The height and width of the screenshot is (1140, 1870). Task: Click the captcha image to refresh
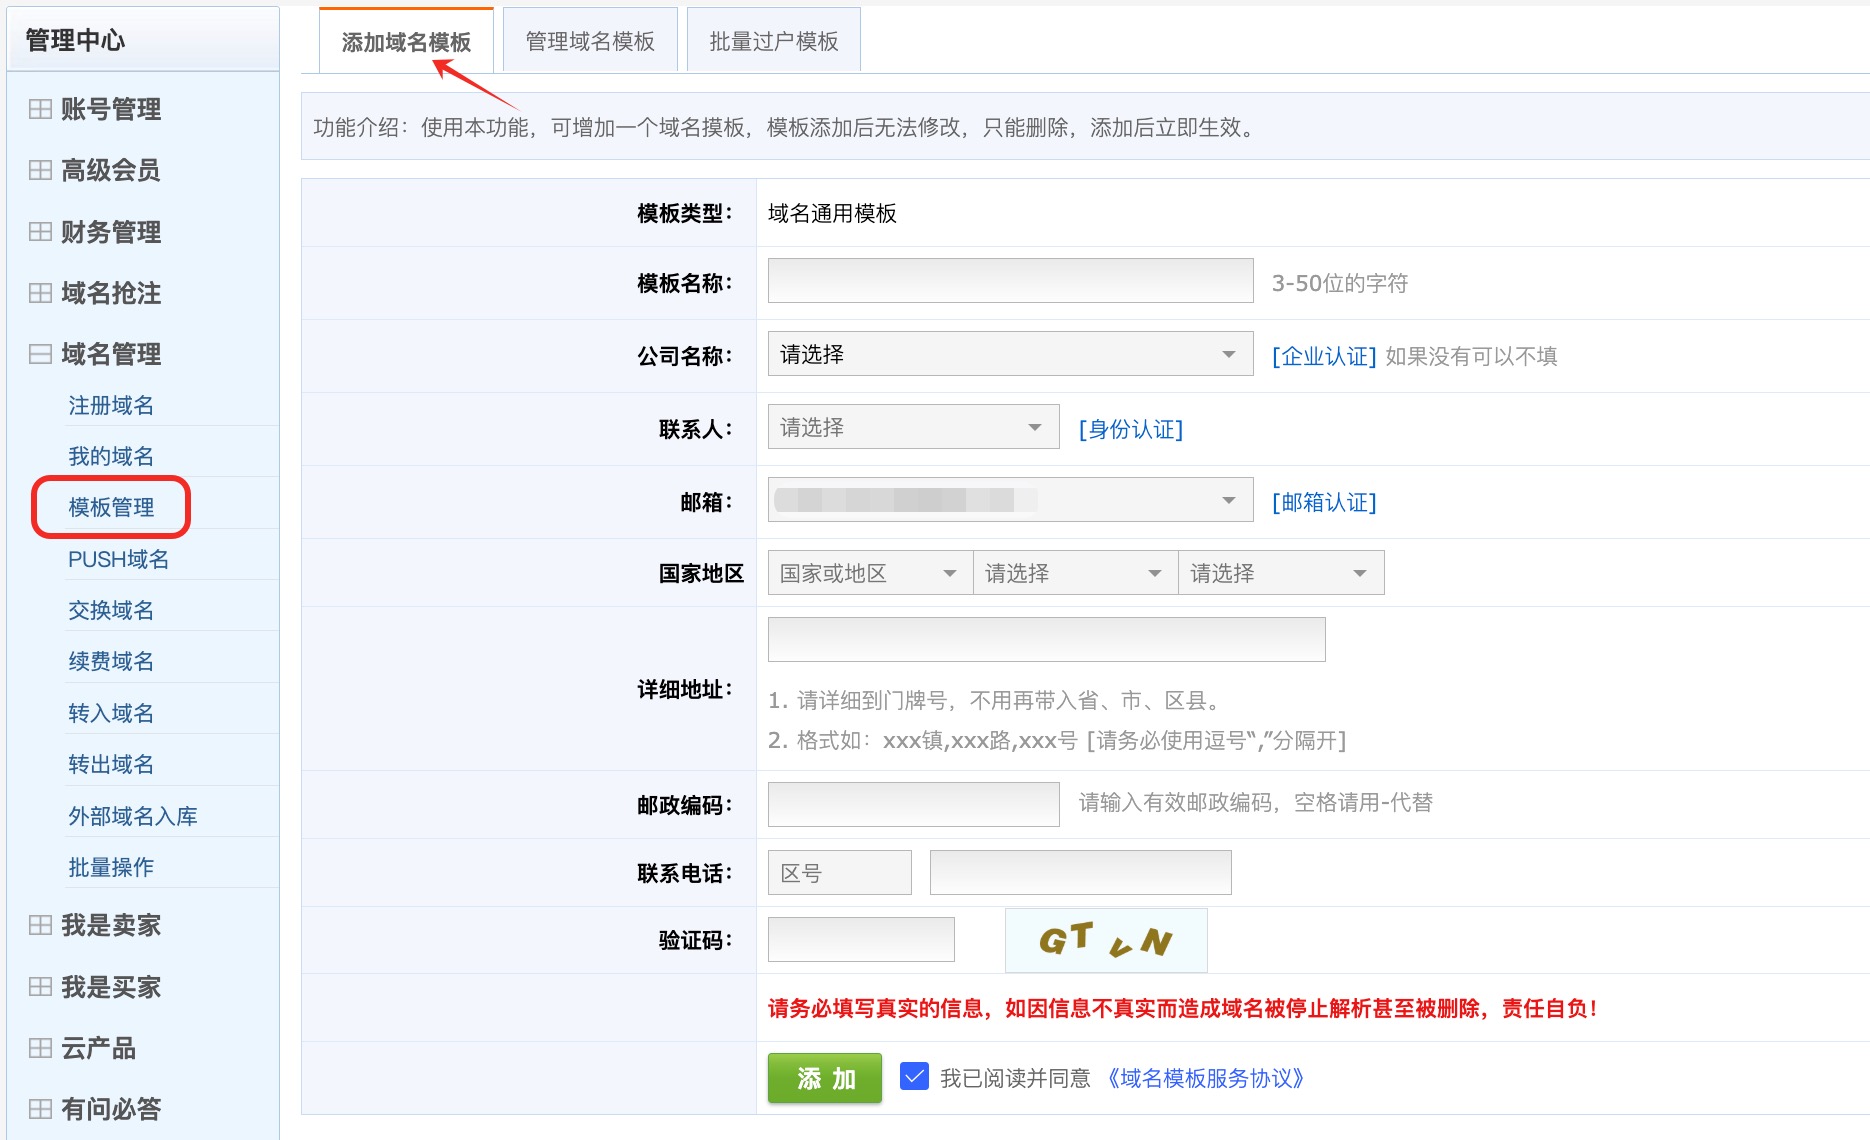pyautogui.click(x=1105, y=940)
